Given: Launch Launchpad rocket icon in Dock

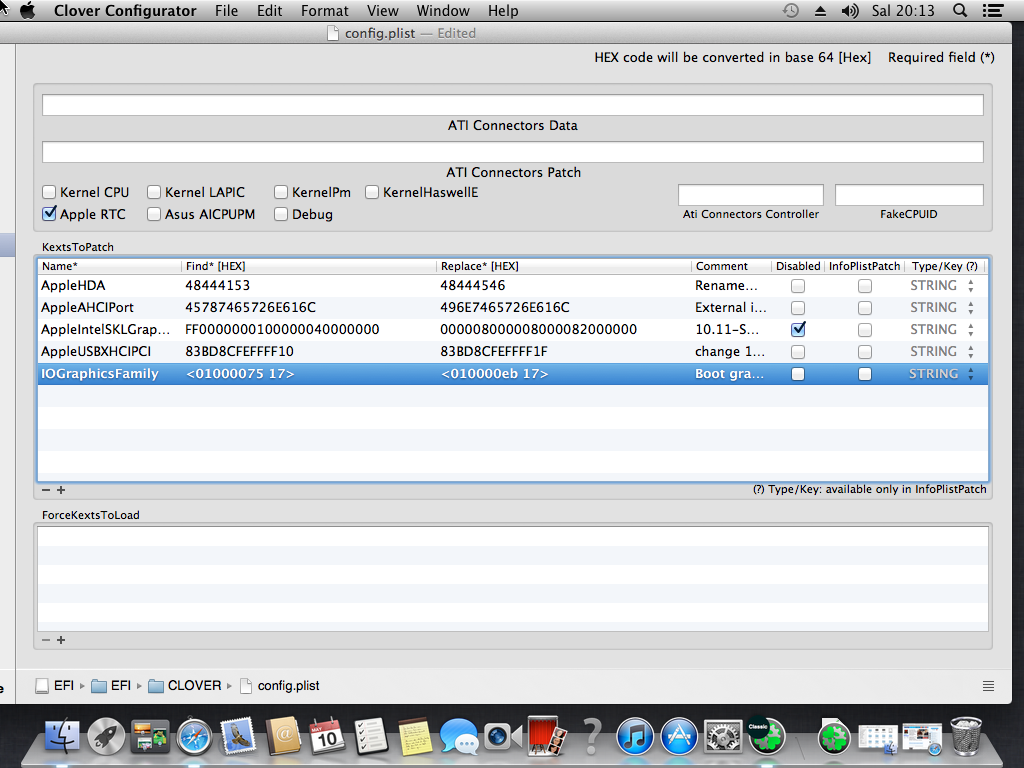Looking at the screenshot, I should point(106,736).
